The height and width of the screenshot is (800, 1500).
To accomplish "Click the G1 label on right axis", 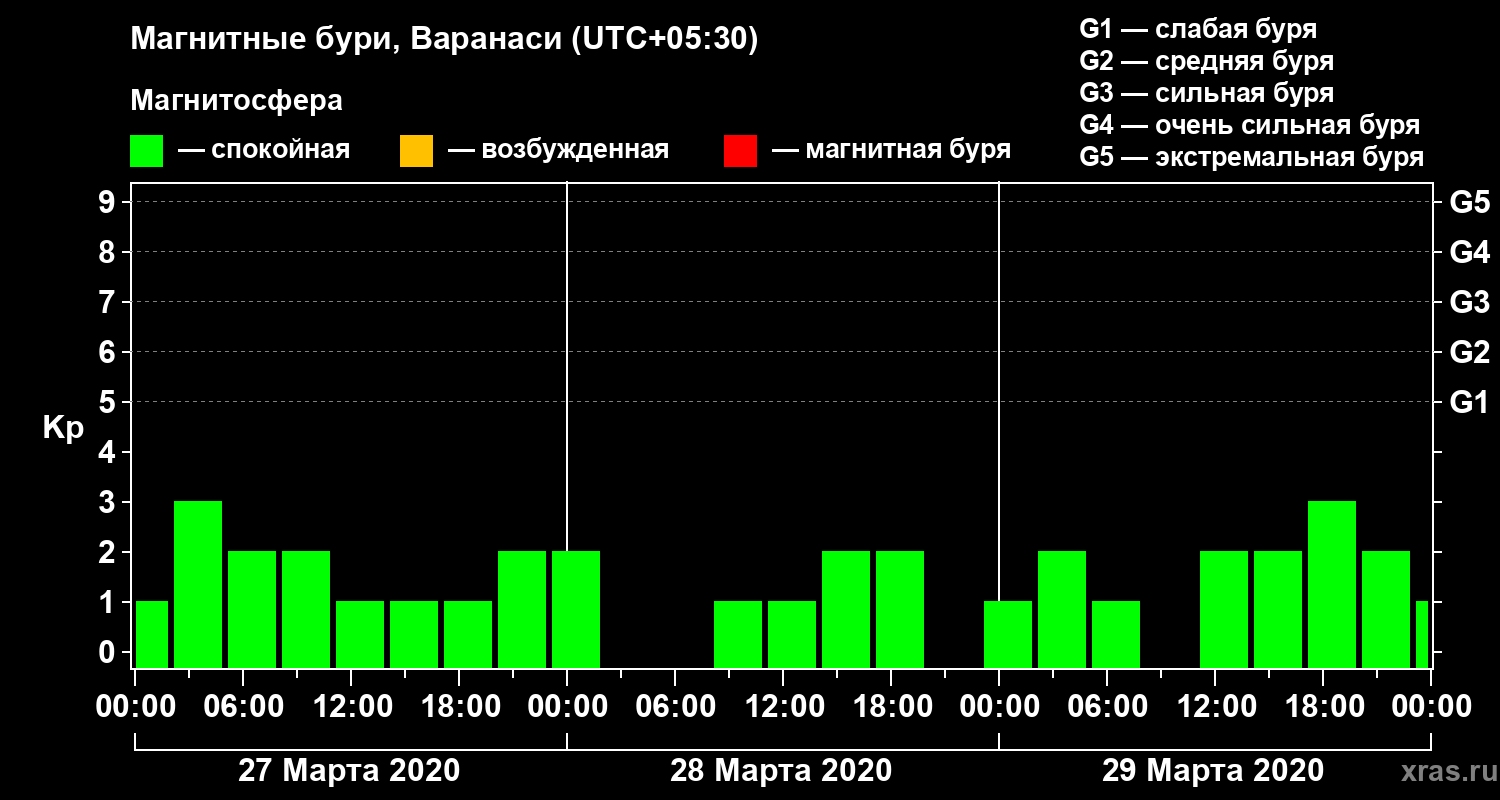I will click(1469, 402).
